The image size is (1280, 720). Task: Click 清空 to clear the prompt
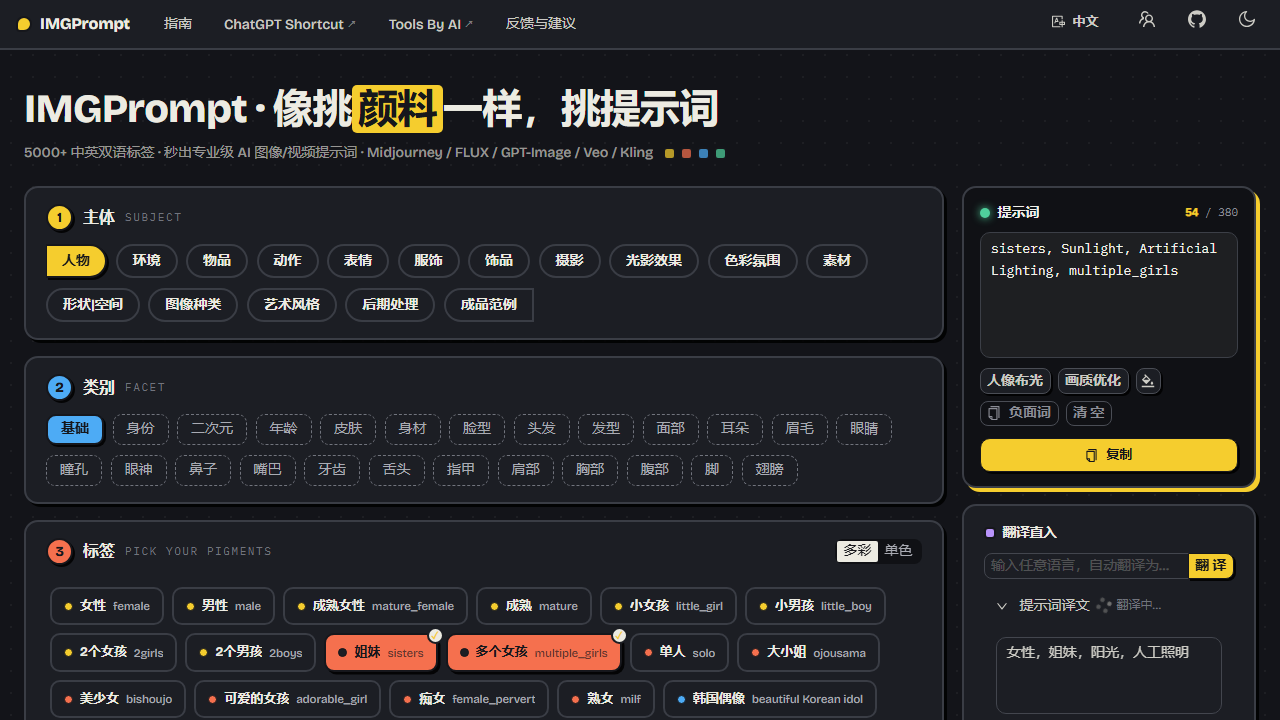coord(1089,413)
